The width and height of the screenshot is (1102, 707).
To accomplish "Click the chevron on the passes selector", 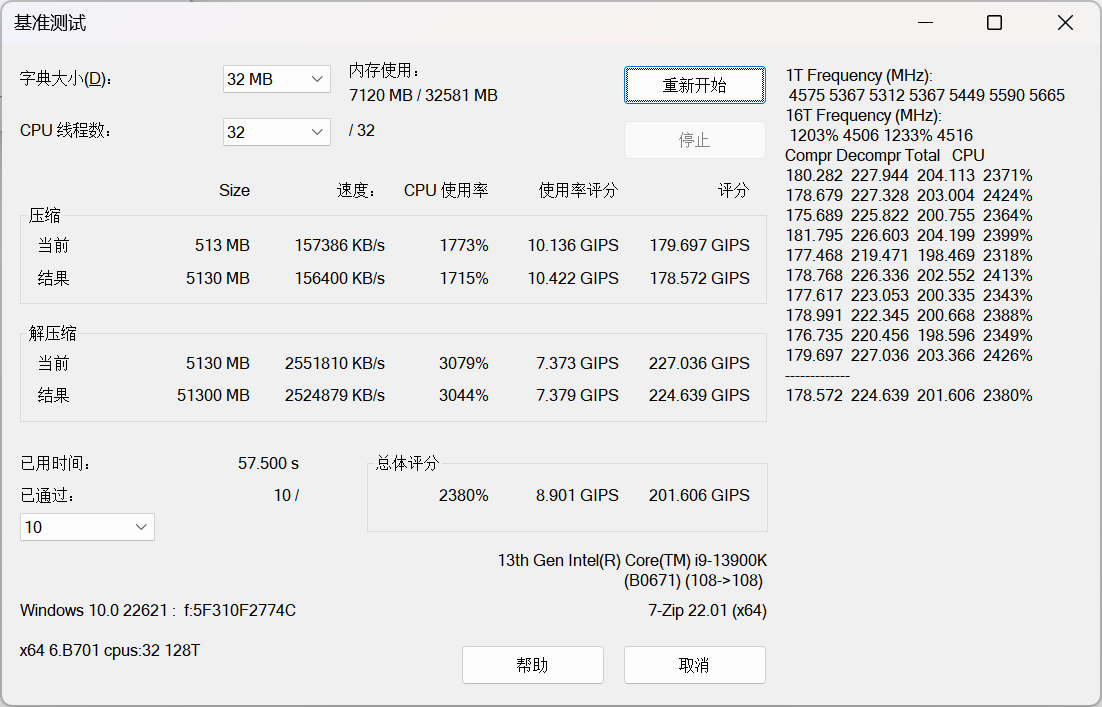I will point(141,527).
